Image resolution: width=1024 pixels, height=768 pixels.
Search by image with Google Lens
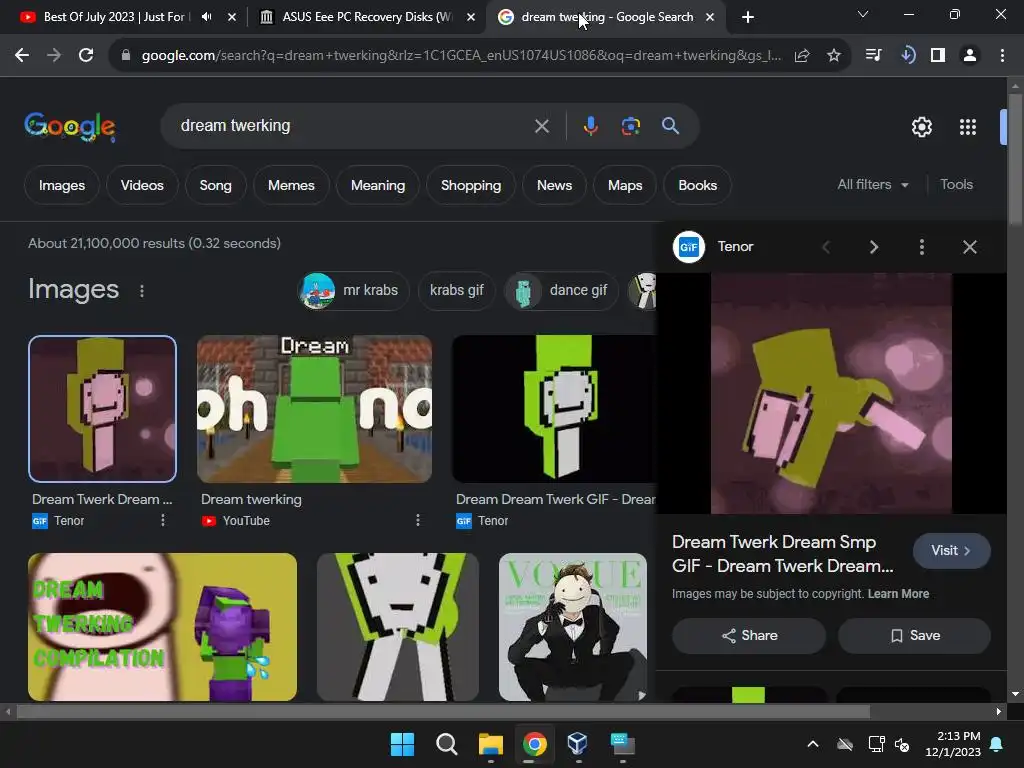click(x=630, y=126)
